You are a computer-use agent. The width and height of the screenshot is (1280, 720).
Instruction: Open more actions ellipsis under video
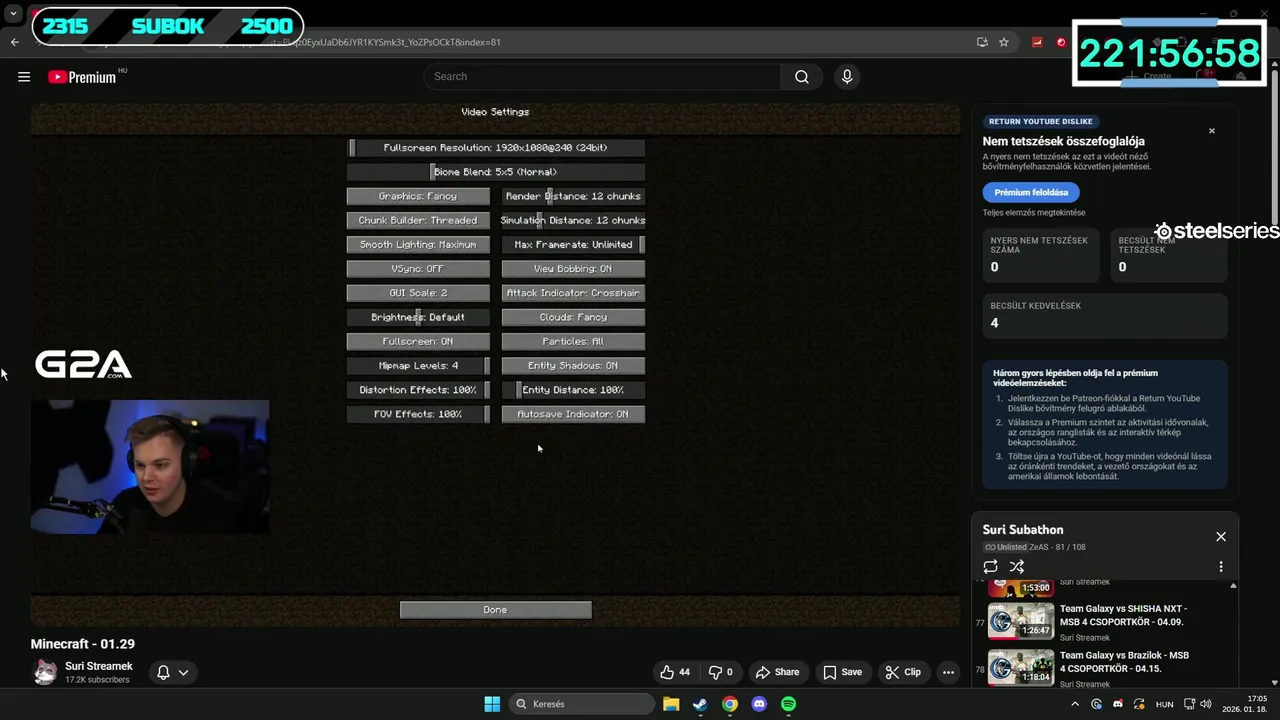click(948, 672)
